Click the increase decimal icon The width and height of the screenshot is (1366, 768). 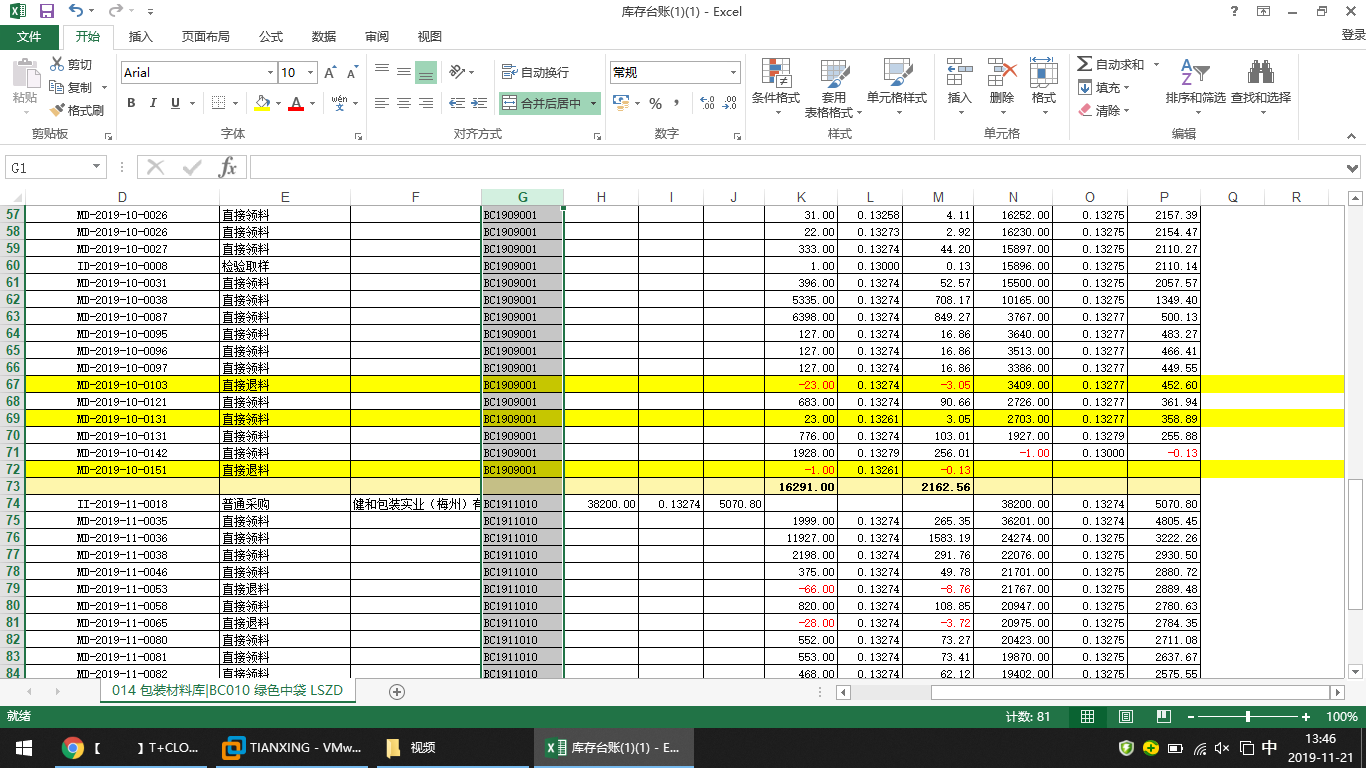(x=707, y=103)
